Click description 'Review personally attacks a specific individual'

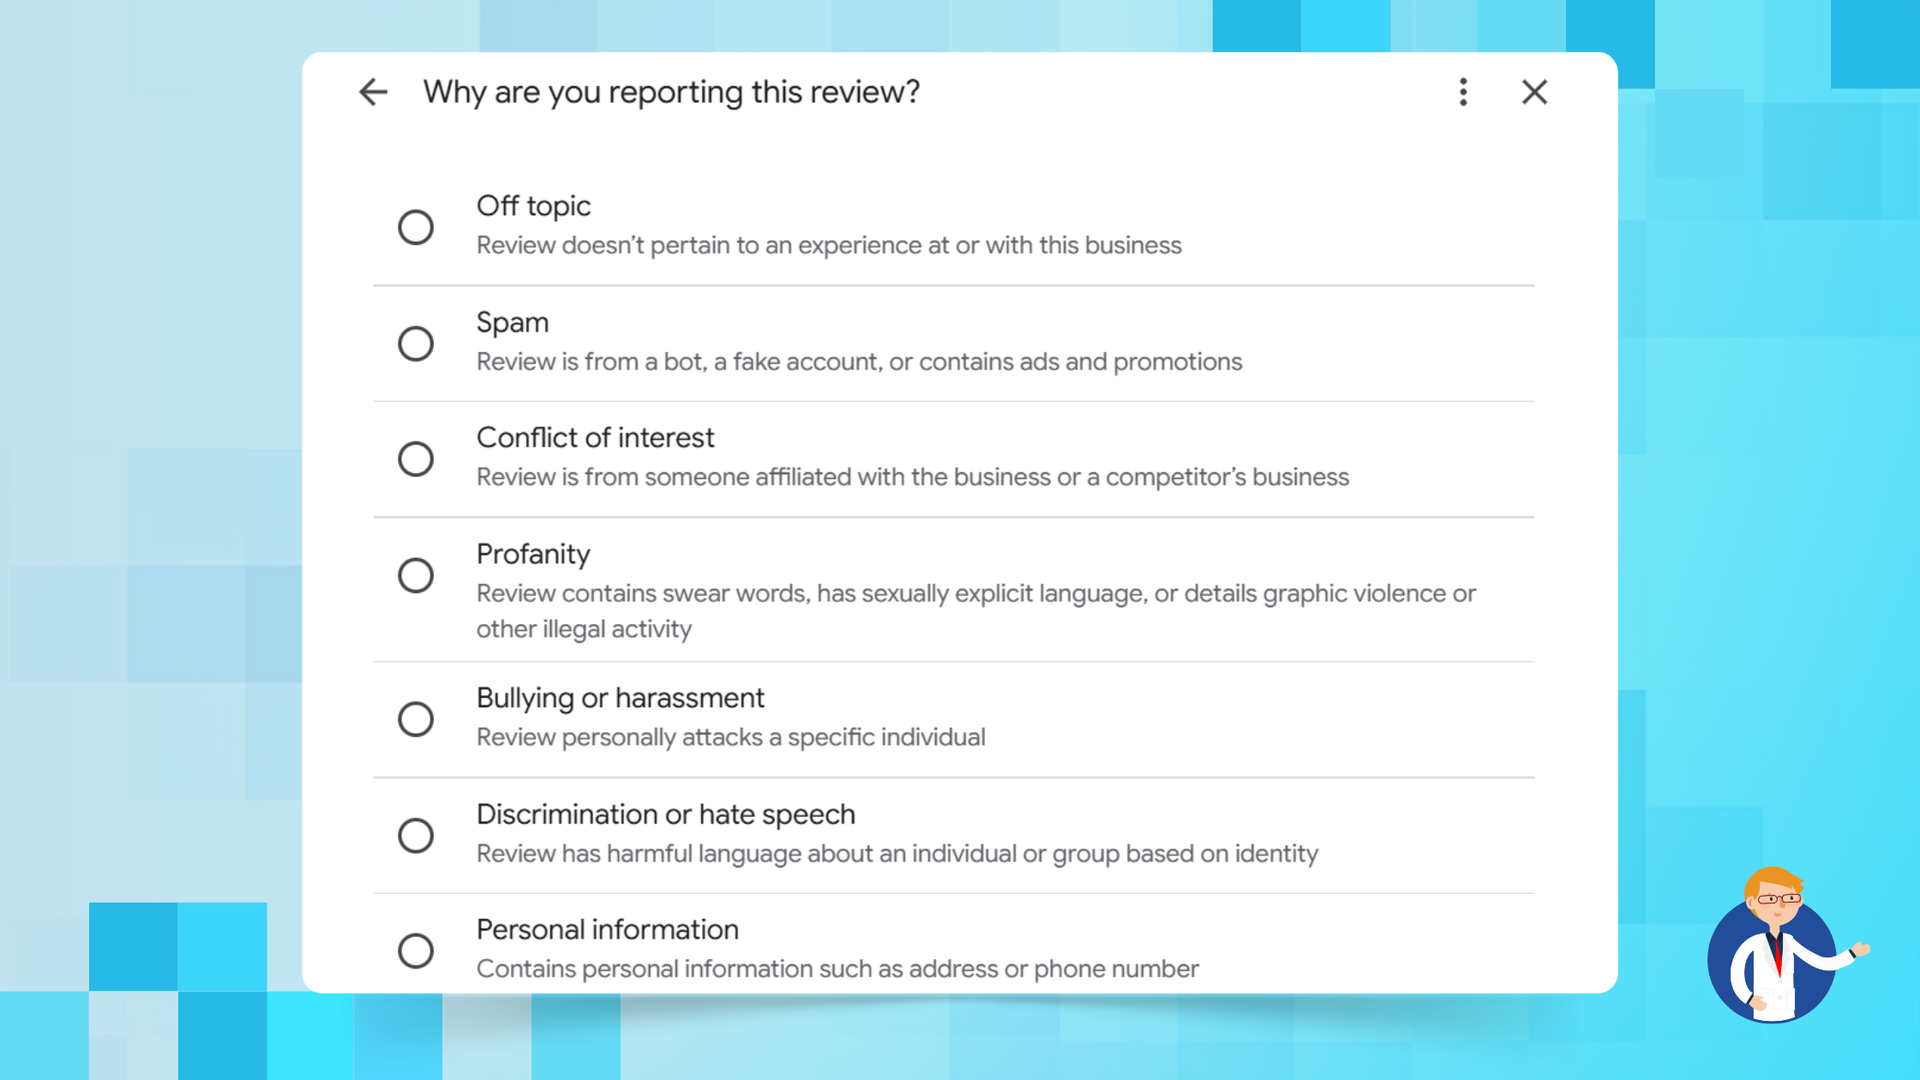[x=731, y=738]
